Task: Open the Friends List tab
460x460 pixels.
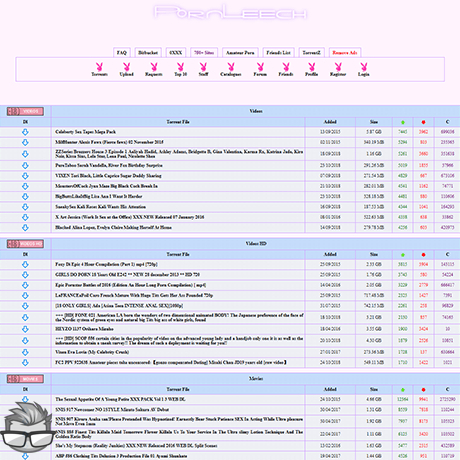Action: click(x=278, y=53)
